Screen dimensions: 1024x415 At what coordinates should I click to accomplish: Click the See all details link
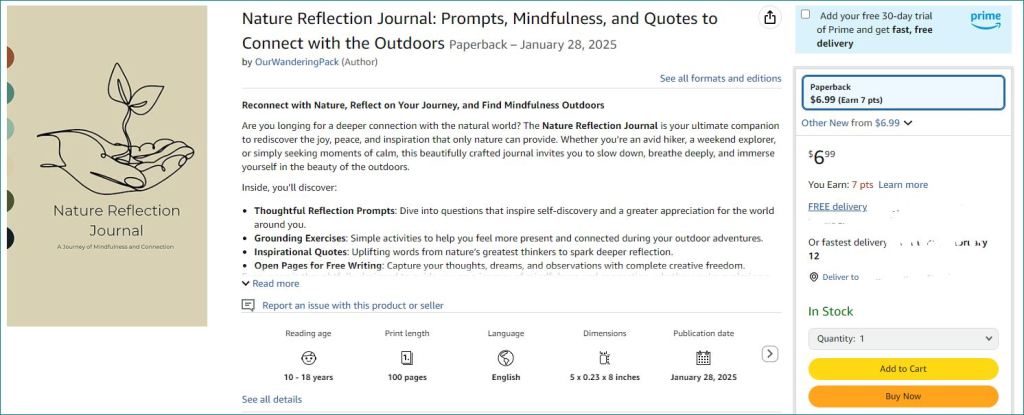click(x=271, y=399)
